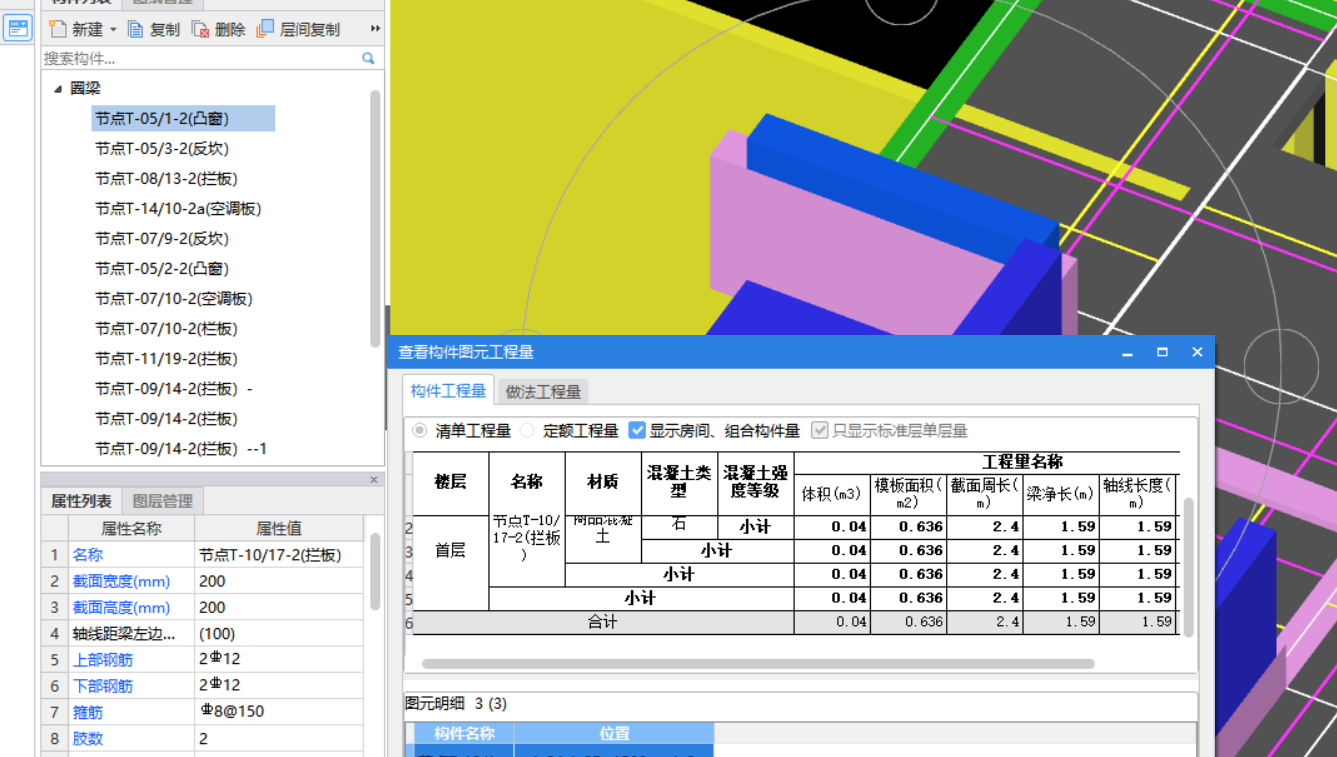1337x757 pixels.
Task: Click the 截面周长(m) column header
Action: click(x=985, y=494)
